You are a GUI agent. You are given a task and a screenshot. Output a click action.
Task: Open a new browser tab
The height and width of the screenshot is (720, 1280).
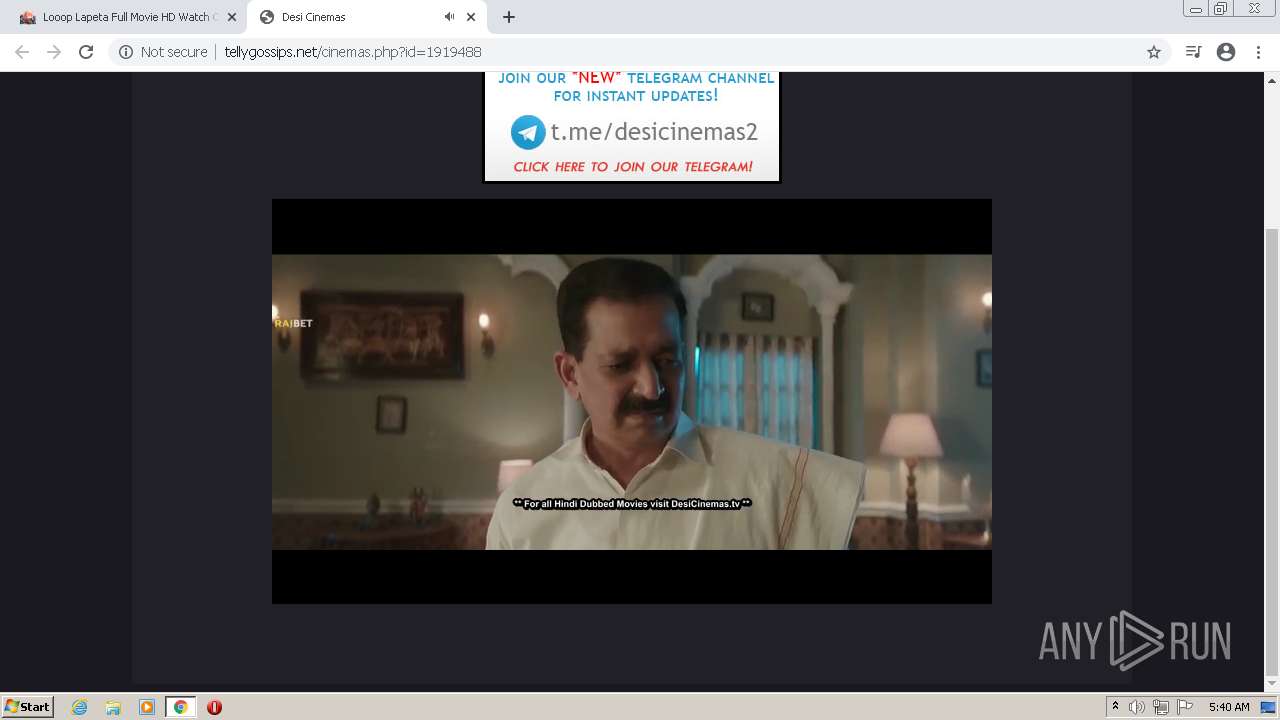[x=509, y=17]
